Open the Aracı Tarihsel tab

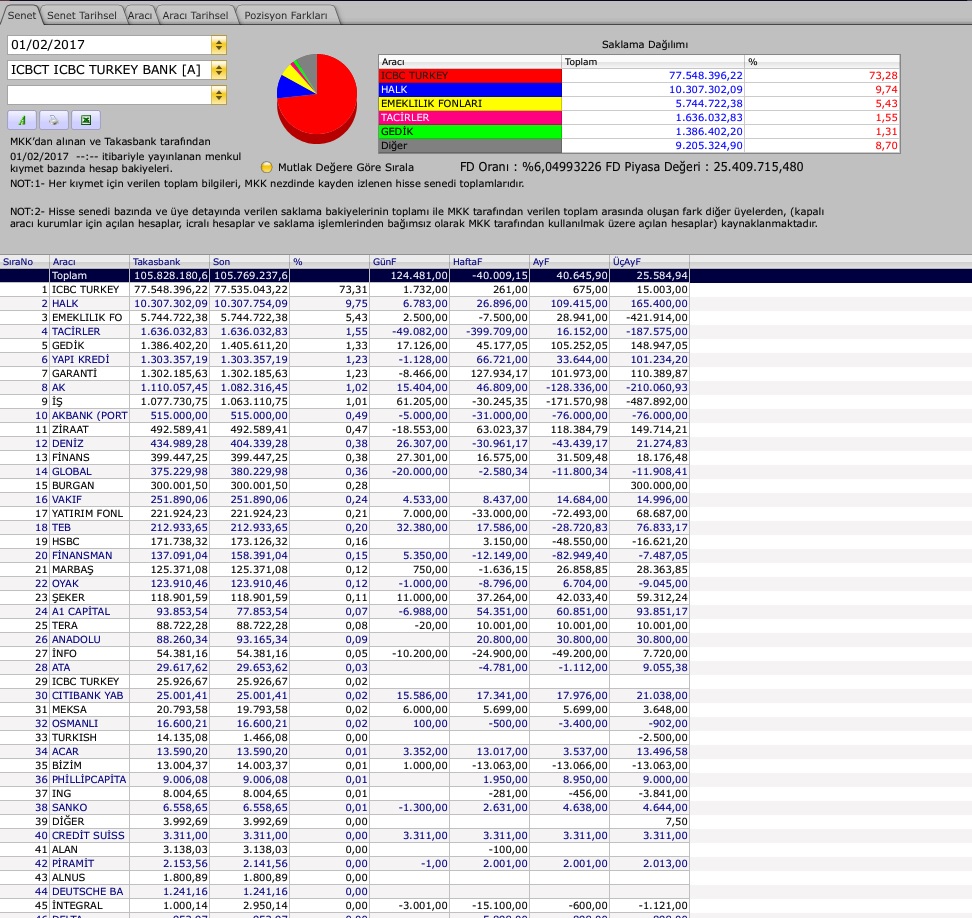(x=195, y=15)
